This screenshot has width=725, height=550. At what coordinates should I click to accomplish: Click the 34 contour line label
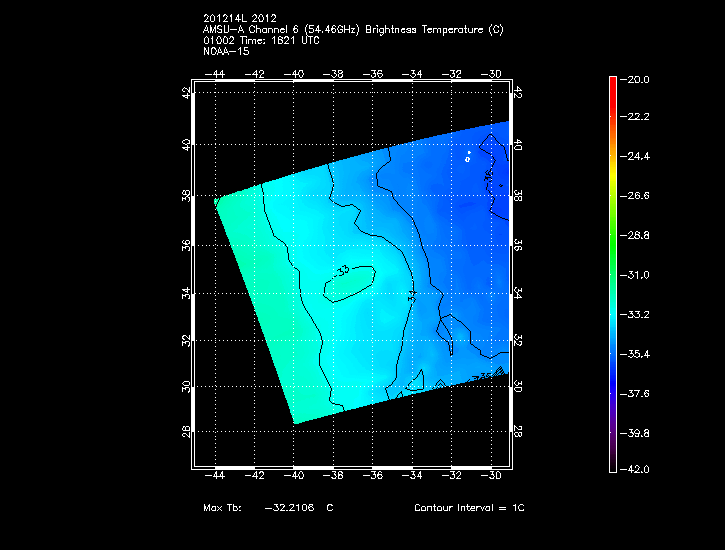click(411, 297)
